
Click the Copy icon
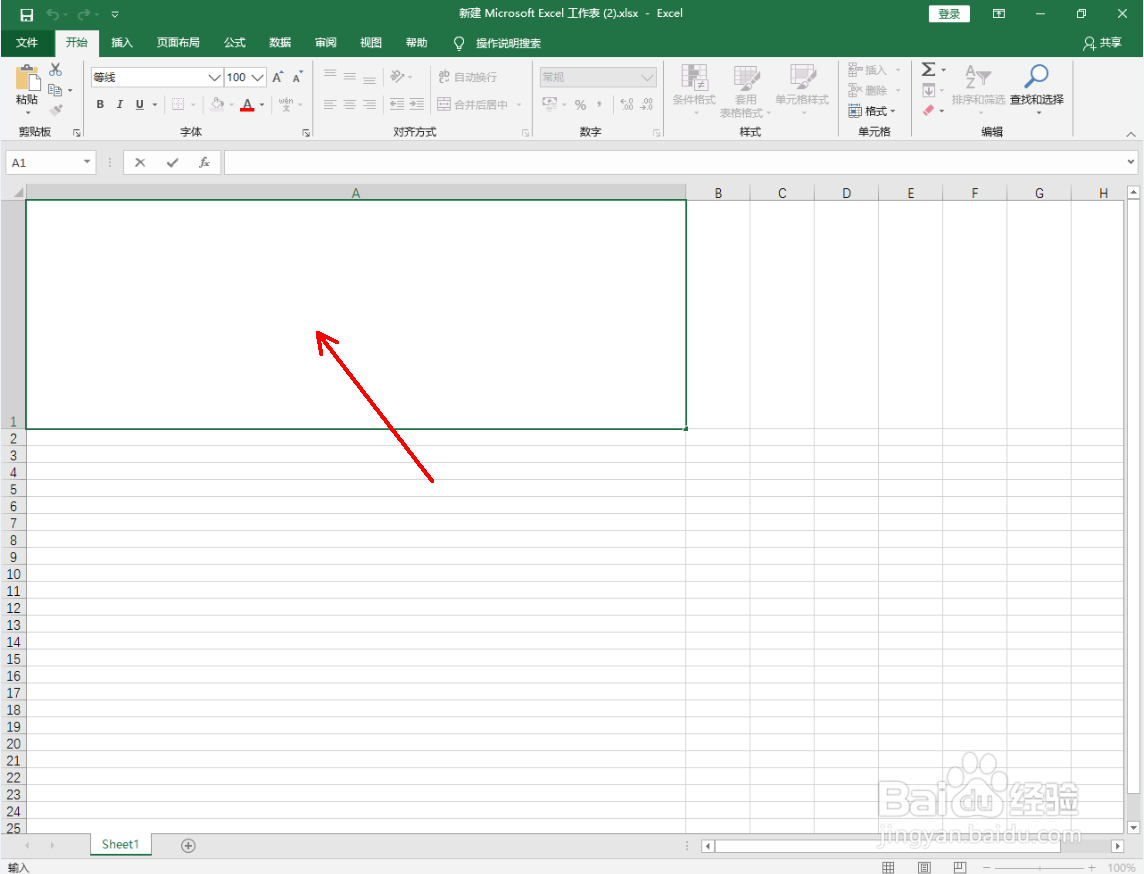point(55,90)
